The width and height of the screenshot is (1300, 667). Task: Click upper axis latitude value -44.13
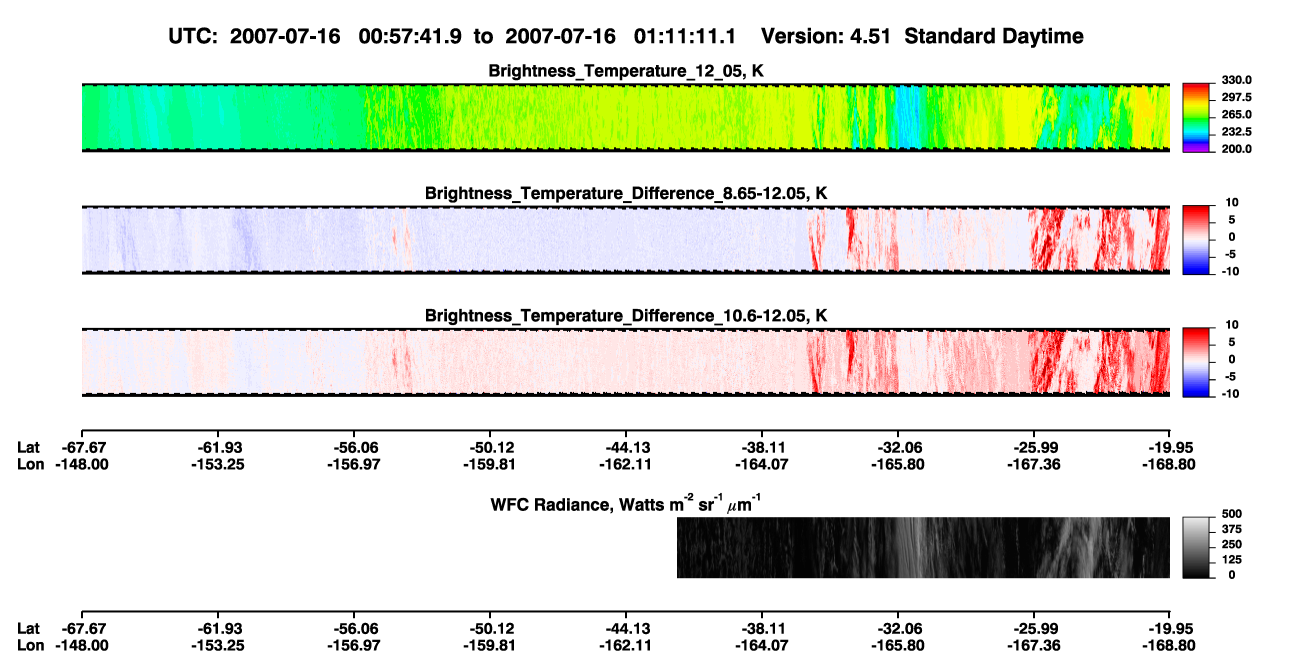coord(626,448)
